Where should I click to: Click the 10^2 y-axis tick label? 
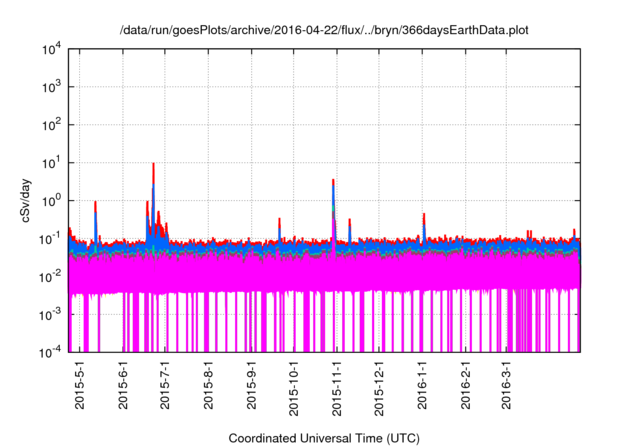pyautogui.click(x=52, y=125)
